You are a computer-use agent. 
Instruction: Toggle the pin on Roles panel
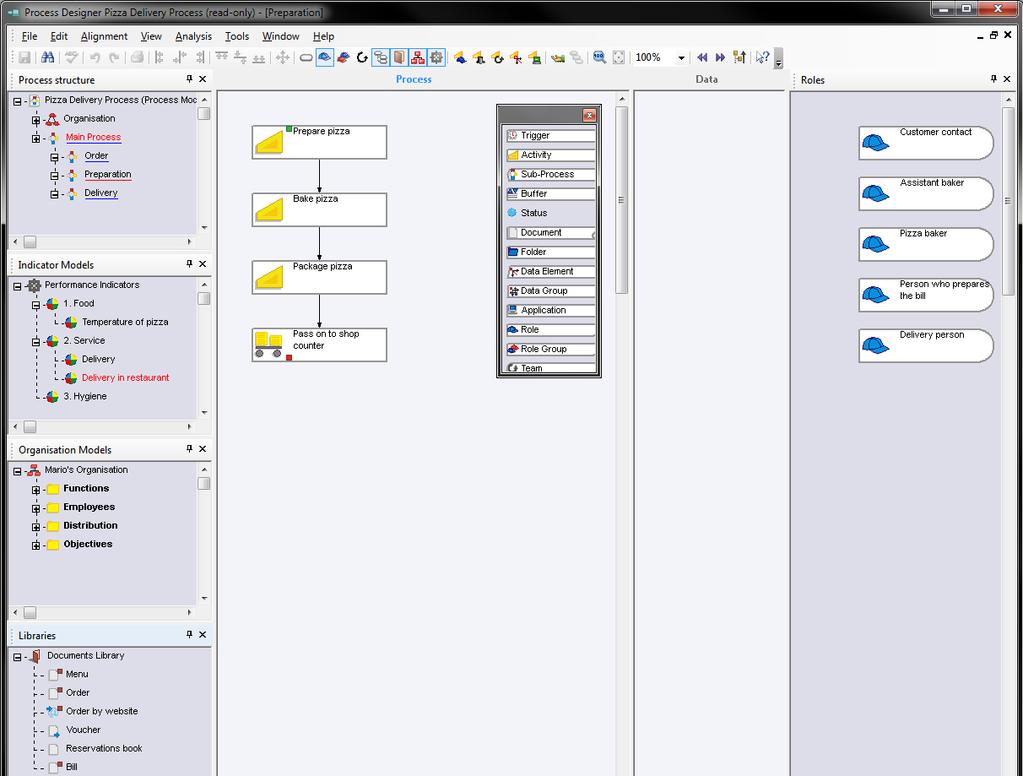(x=994, y=79)
